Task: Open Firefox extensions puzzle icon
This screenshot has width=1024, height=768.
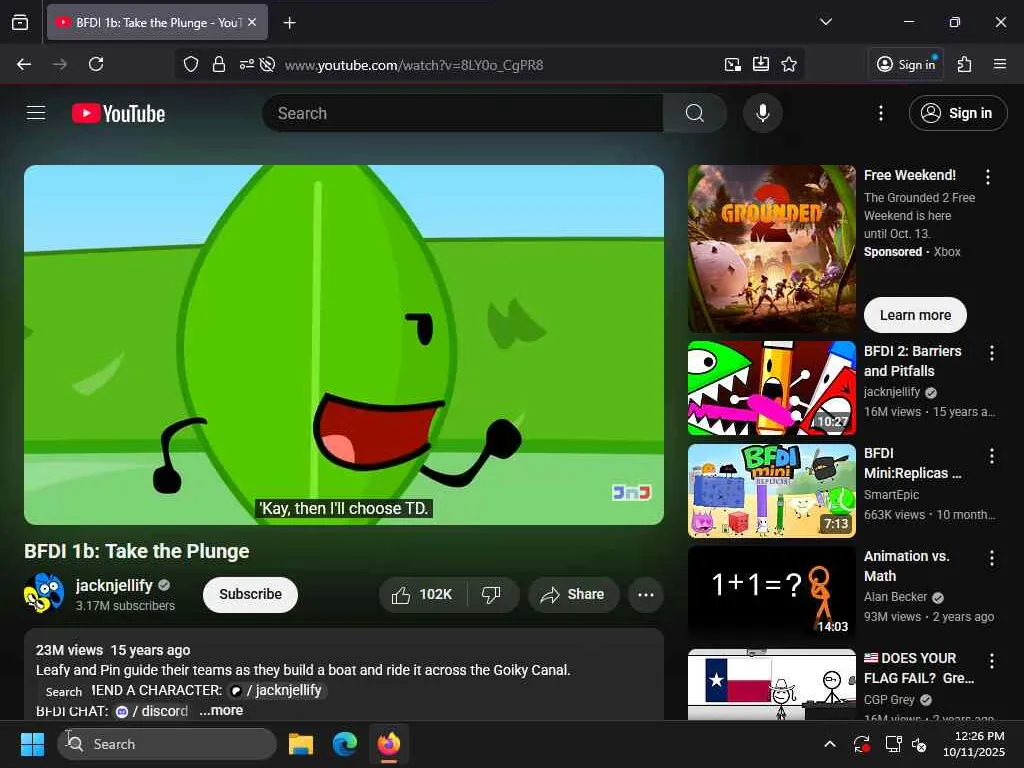Action: 964,64
